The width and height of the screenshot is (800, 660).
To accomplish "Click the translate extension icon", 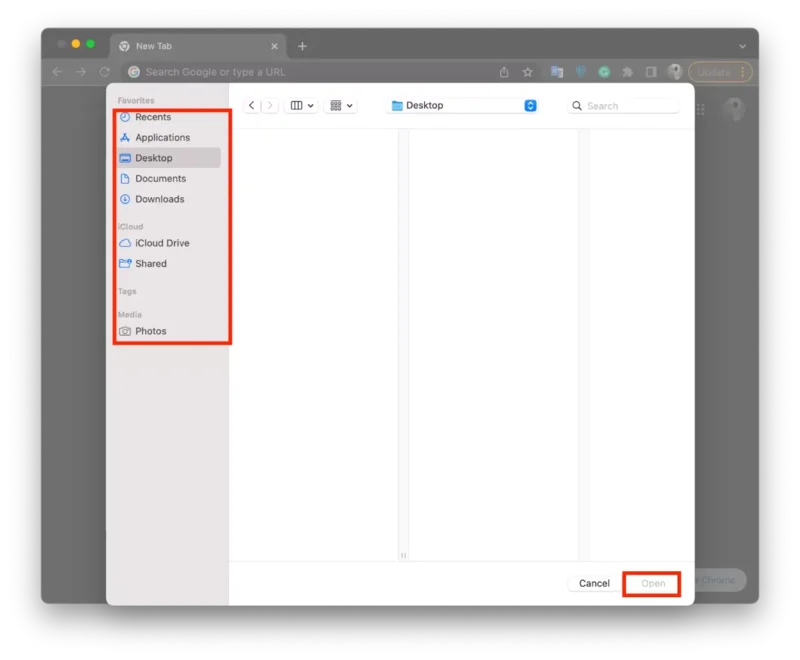I will [557, 72].
